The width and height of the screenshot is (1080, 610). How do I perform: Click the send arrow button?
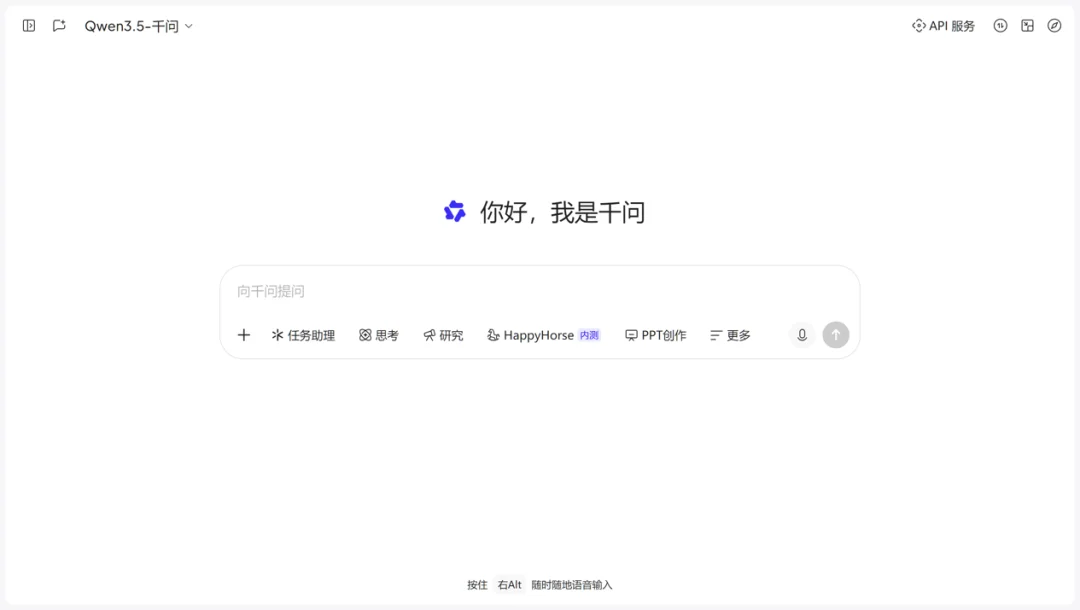tap(835, 335)
